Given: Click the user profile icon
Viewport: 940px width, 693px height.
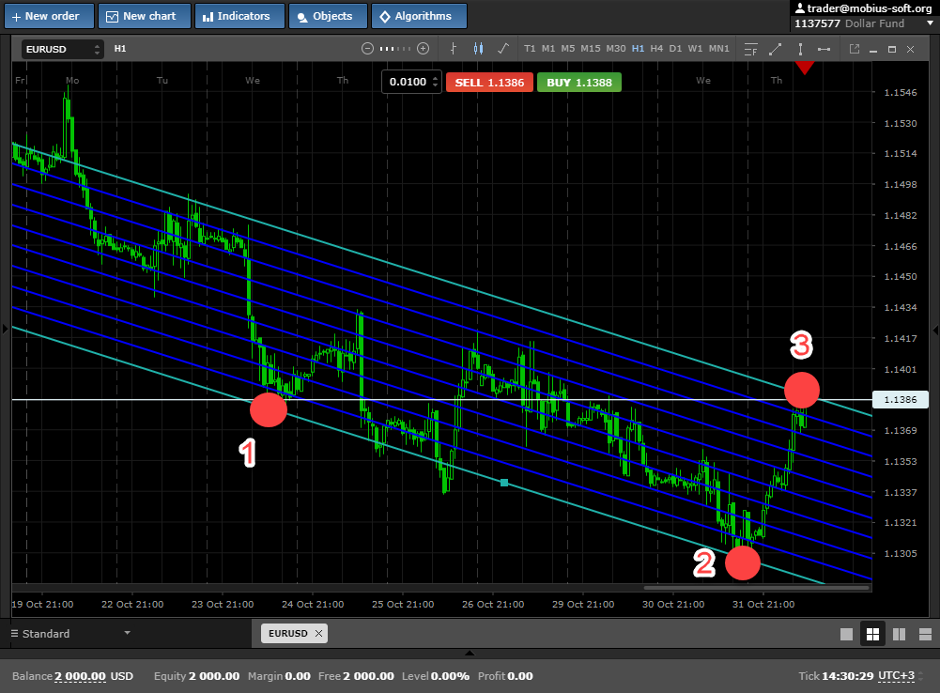Looking at the screenshot, I should click(x=800, y=8).
